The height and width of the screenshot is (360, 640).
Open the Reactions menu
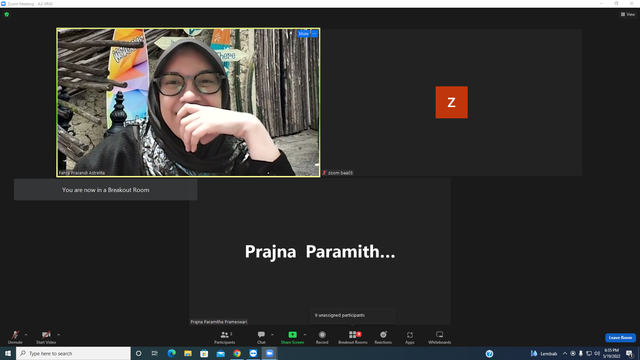coord(383,337)
